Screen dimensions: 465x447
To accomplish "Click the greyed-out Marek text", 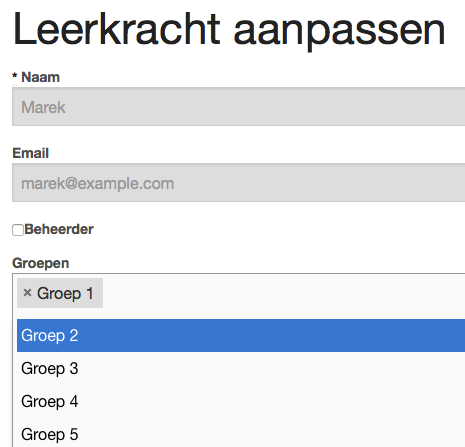I will point(43,107).
